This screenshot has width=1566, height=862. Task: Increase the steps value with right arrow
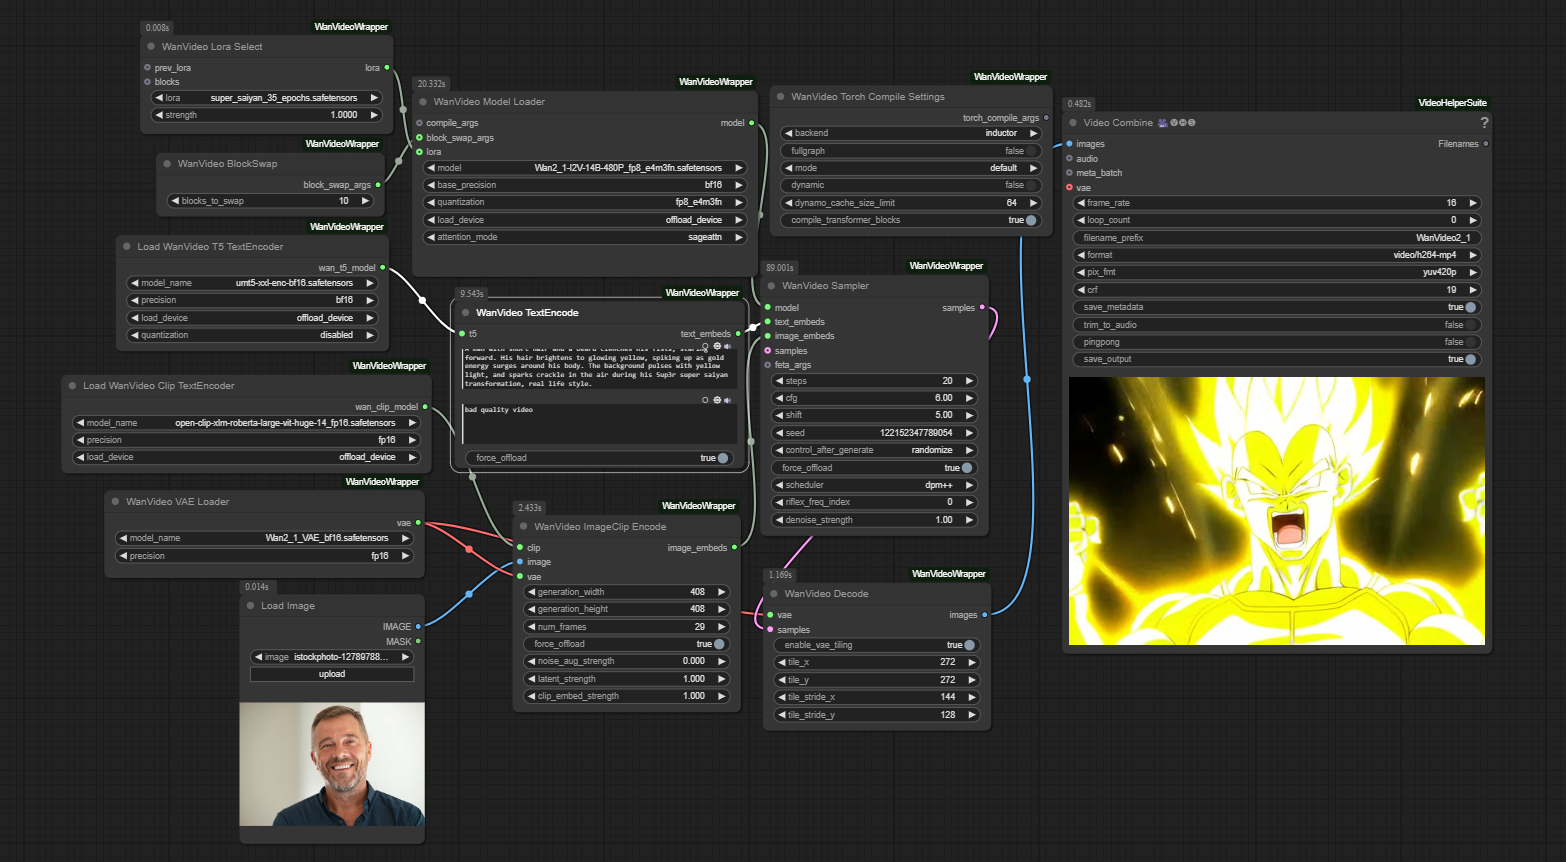[x=969, y=381]
